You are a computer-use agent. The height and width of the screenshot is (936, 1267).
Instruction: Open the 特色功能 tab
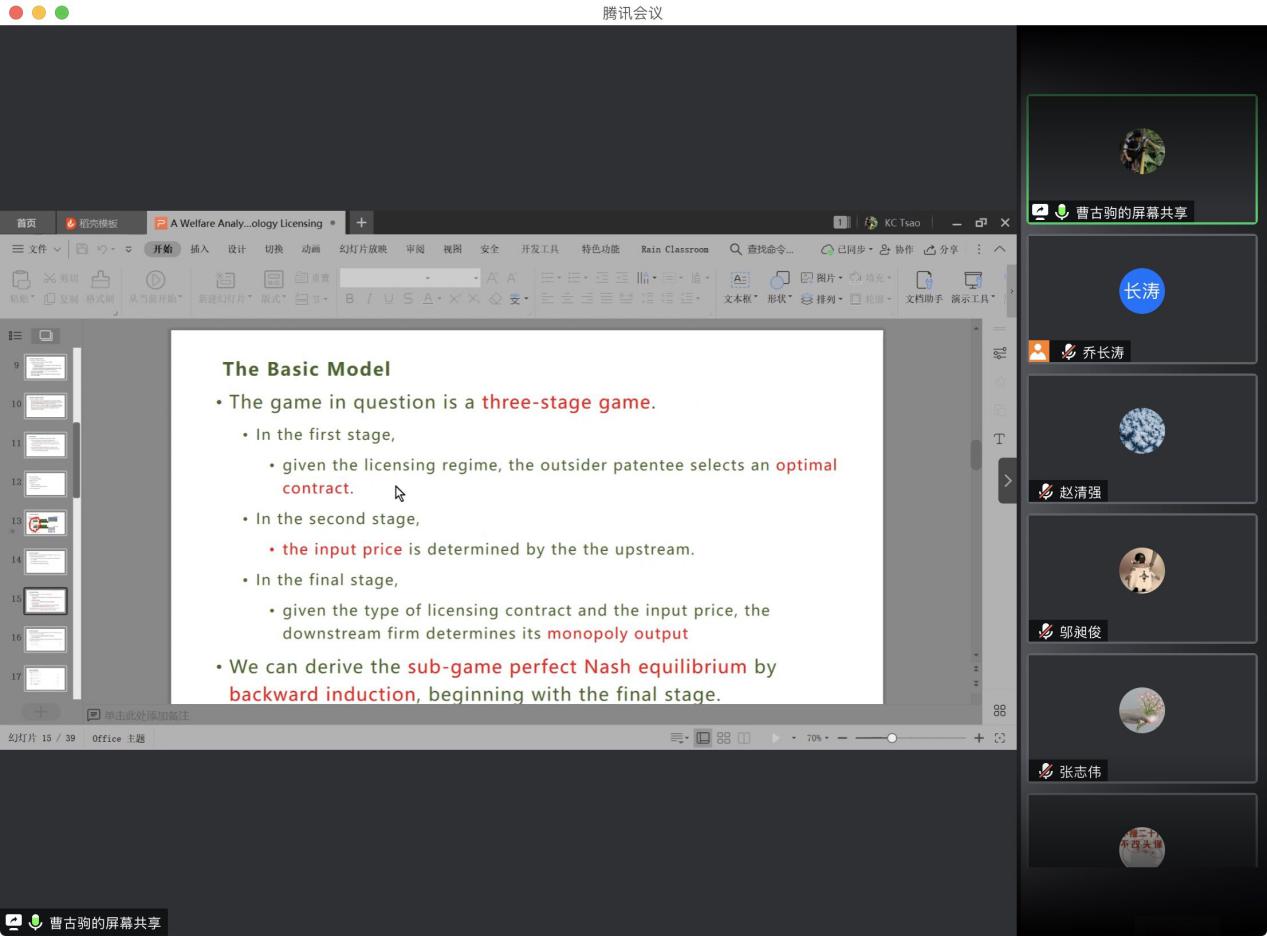tap(600, 249)
